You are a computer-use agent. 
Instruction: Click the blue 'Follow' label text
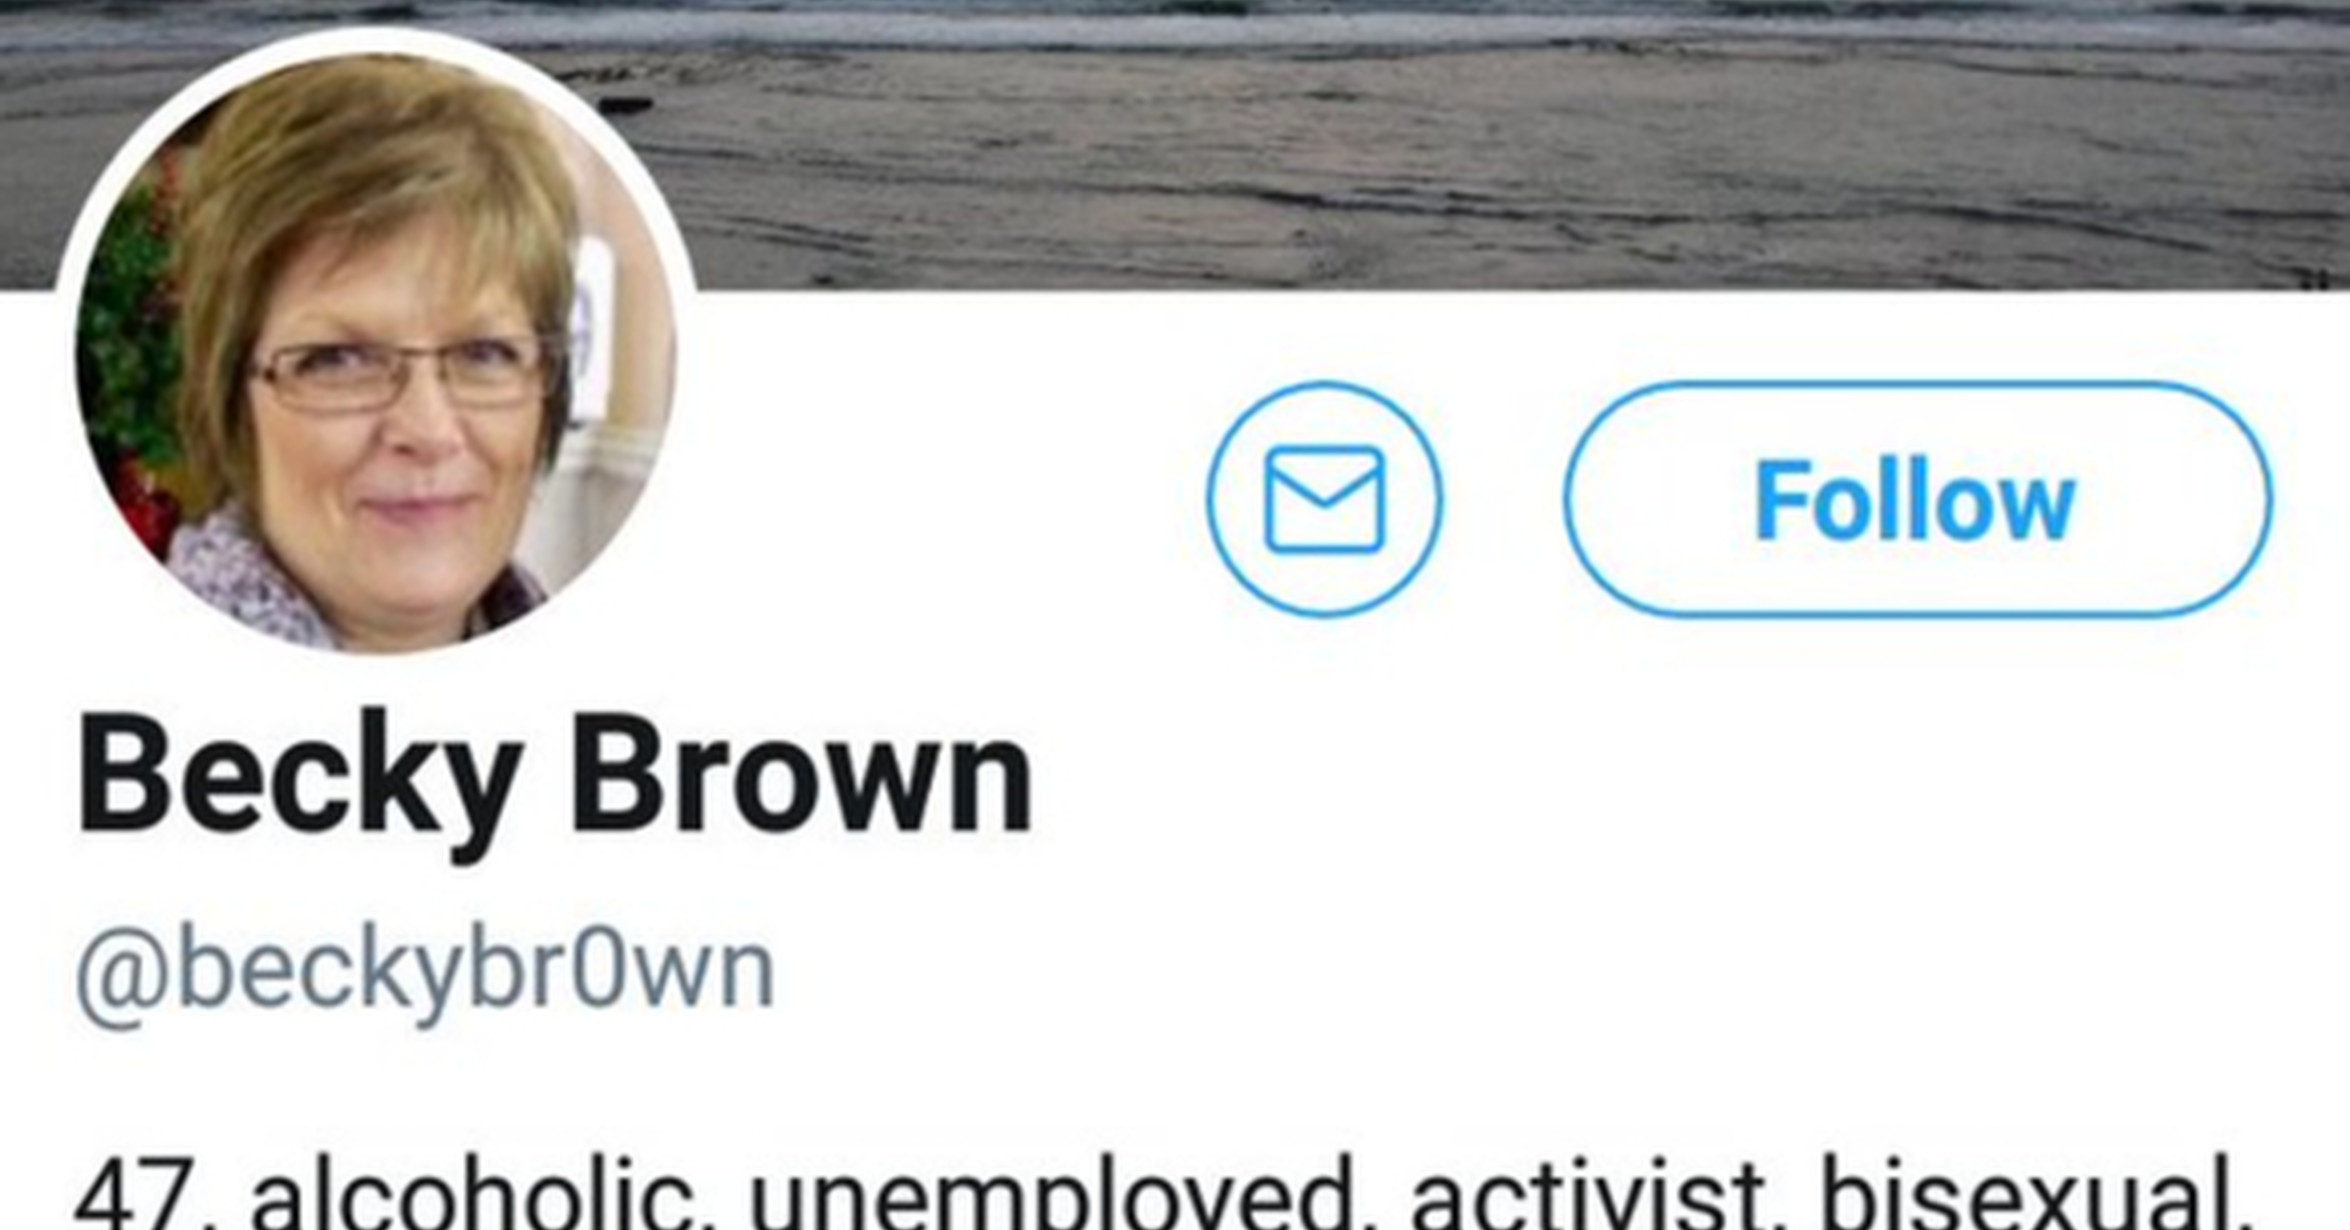(1915, 501)
